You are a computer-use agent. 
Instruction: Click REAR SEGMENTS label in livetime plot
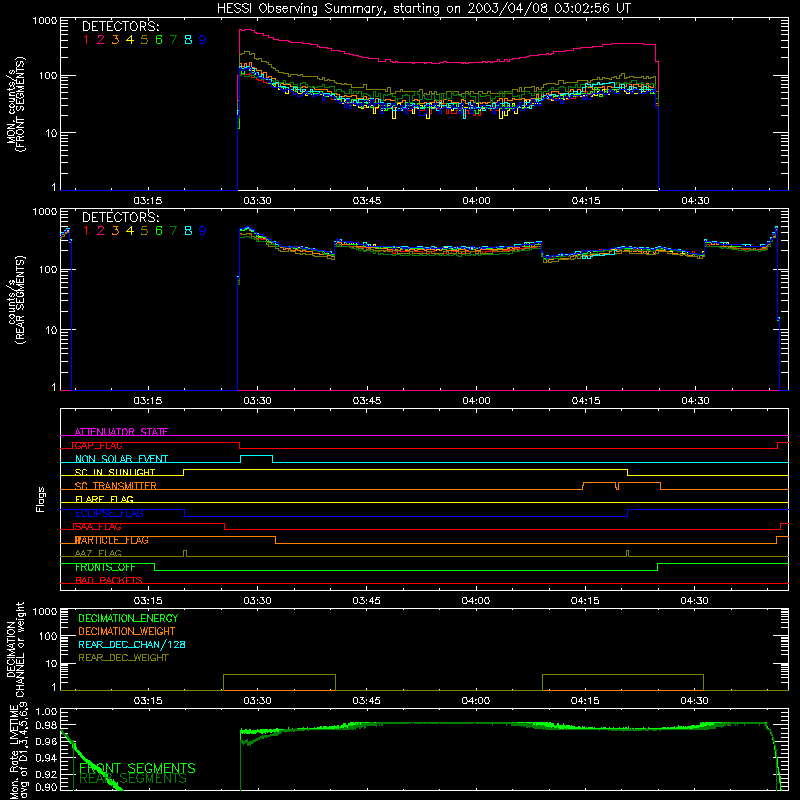point(133,779)
